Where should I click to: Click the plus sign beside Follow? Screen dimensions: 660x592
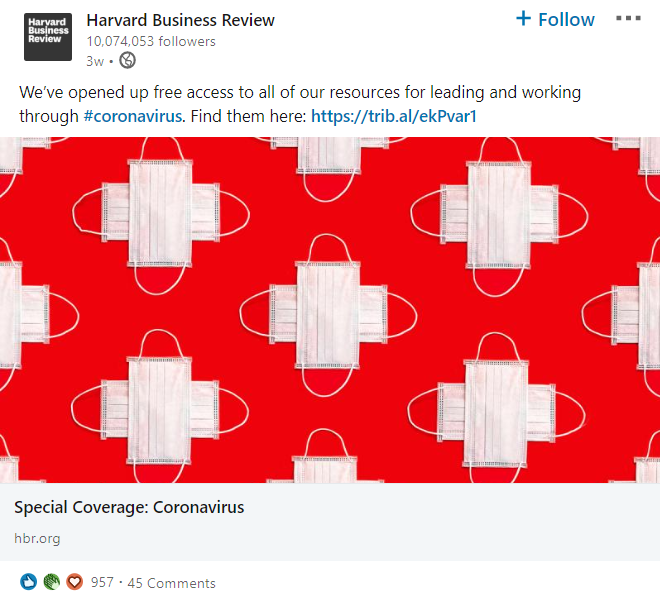pos(523,19)
